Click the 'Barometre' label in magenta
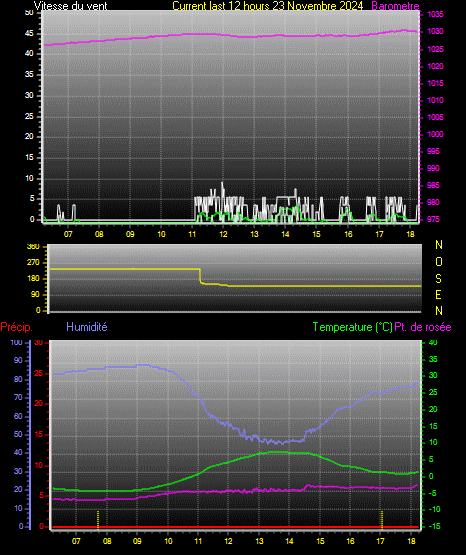466x555 pixels. click(x=395, y=6)
